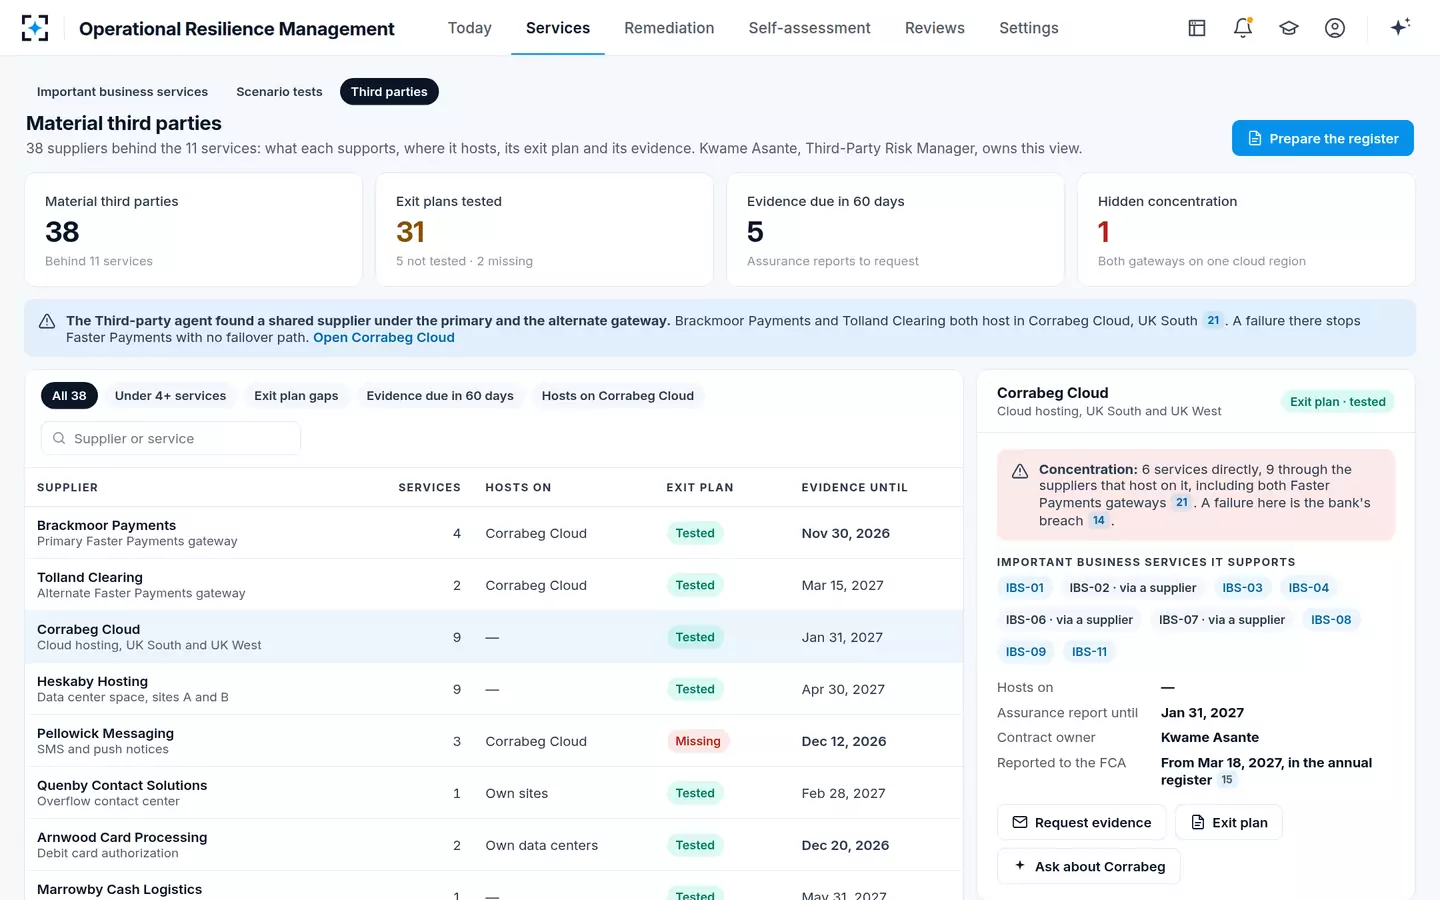Toggle the Exit plan gaps filter
The height and width of the screenshot is (900, 1440).
[x=296, y=396]
